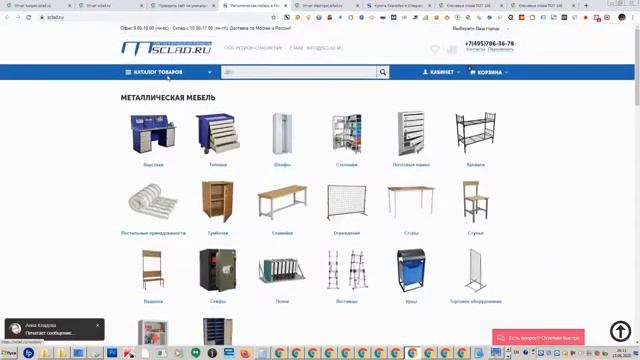Image resolution: width=640 pixels, height=360 pixels.
Task: Click the Шкафы category link
Action: (x=282, y=165)
